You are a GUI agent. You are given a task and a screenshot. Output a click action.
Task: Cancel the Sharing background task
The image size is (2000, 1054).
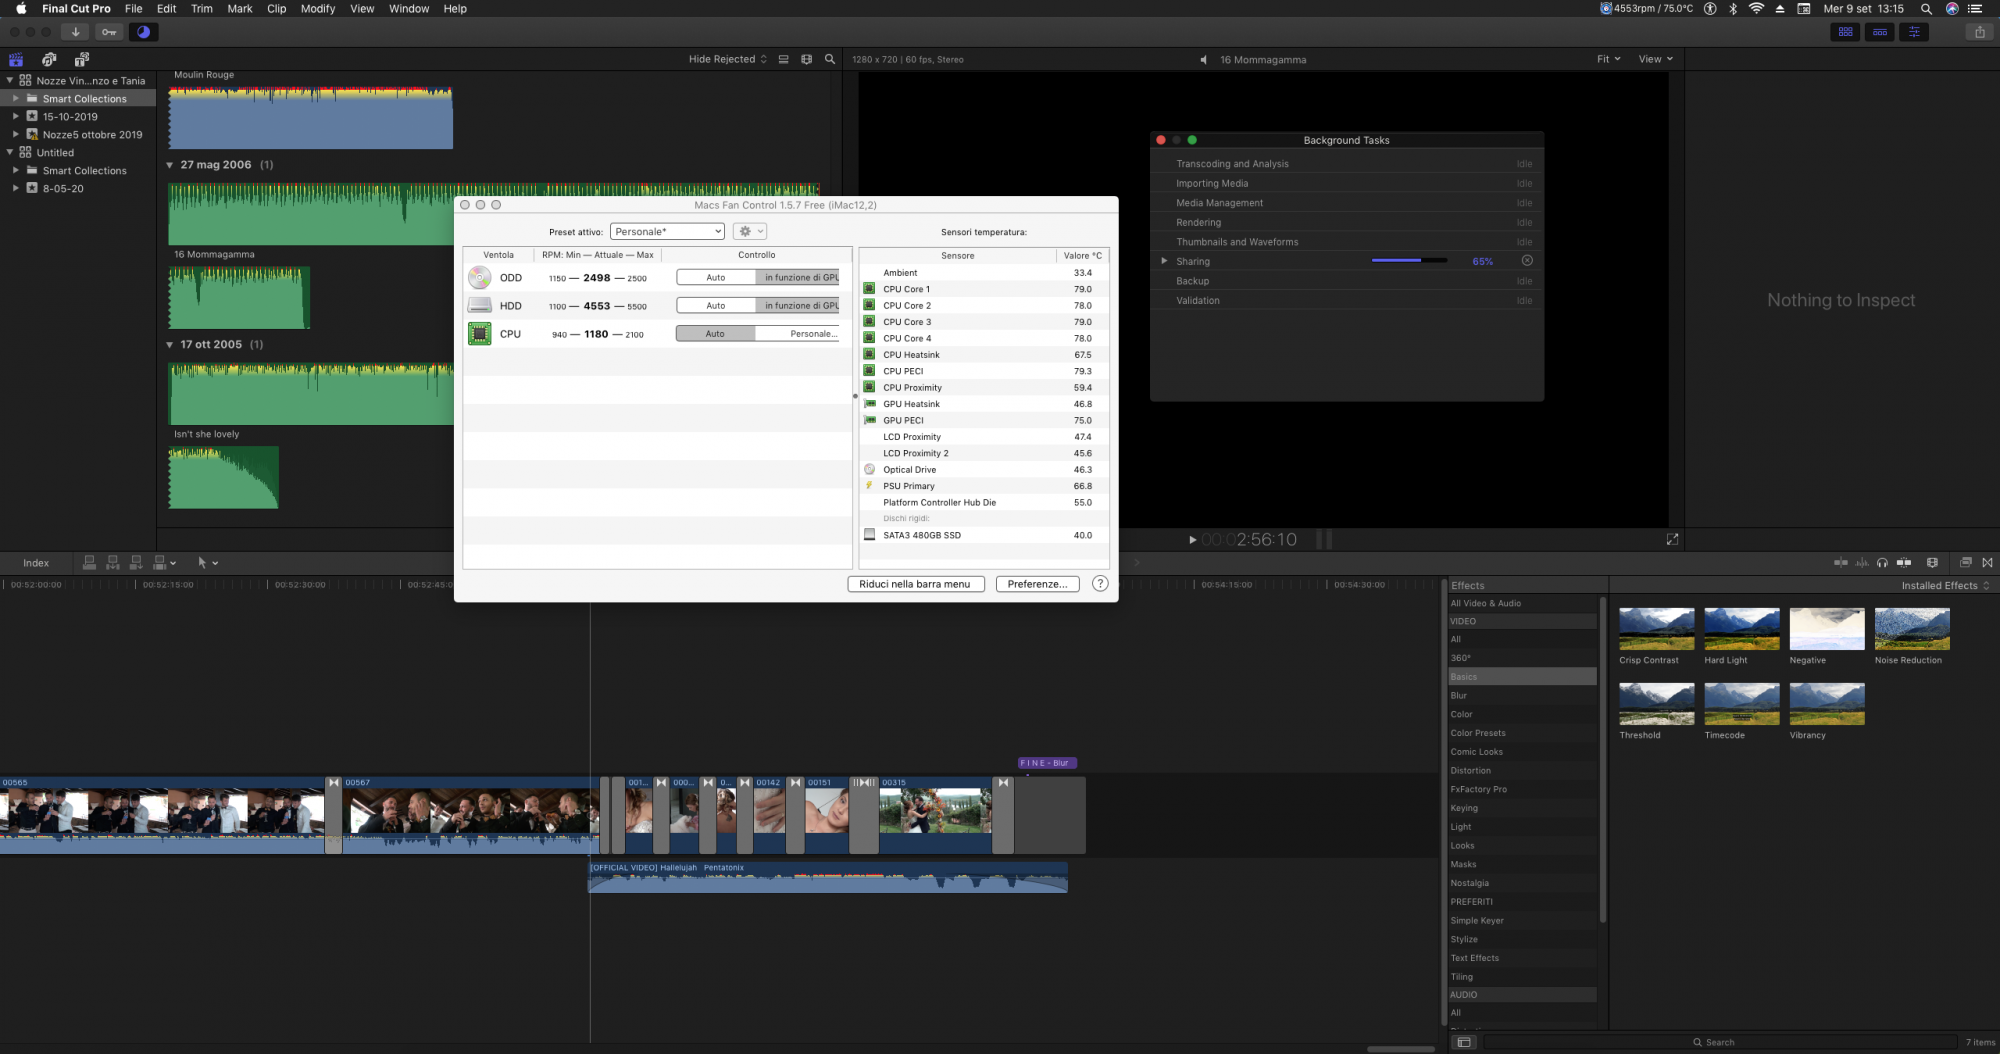[x=1527, y=261]
